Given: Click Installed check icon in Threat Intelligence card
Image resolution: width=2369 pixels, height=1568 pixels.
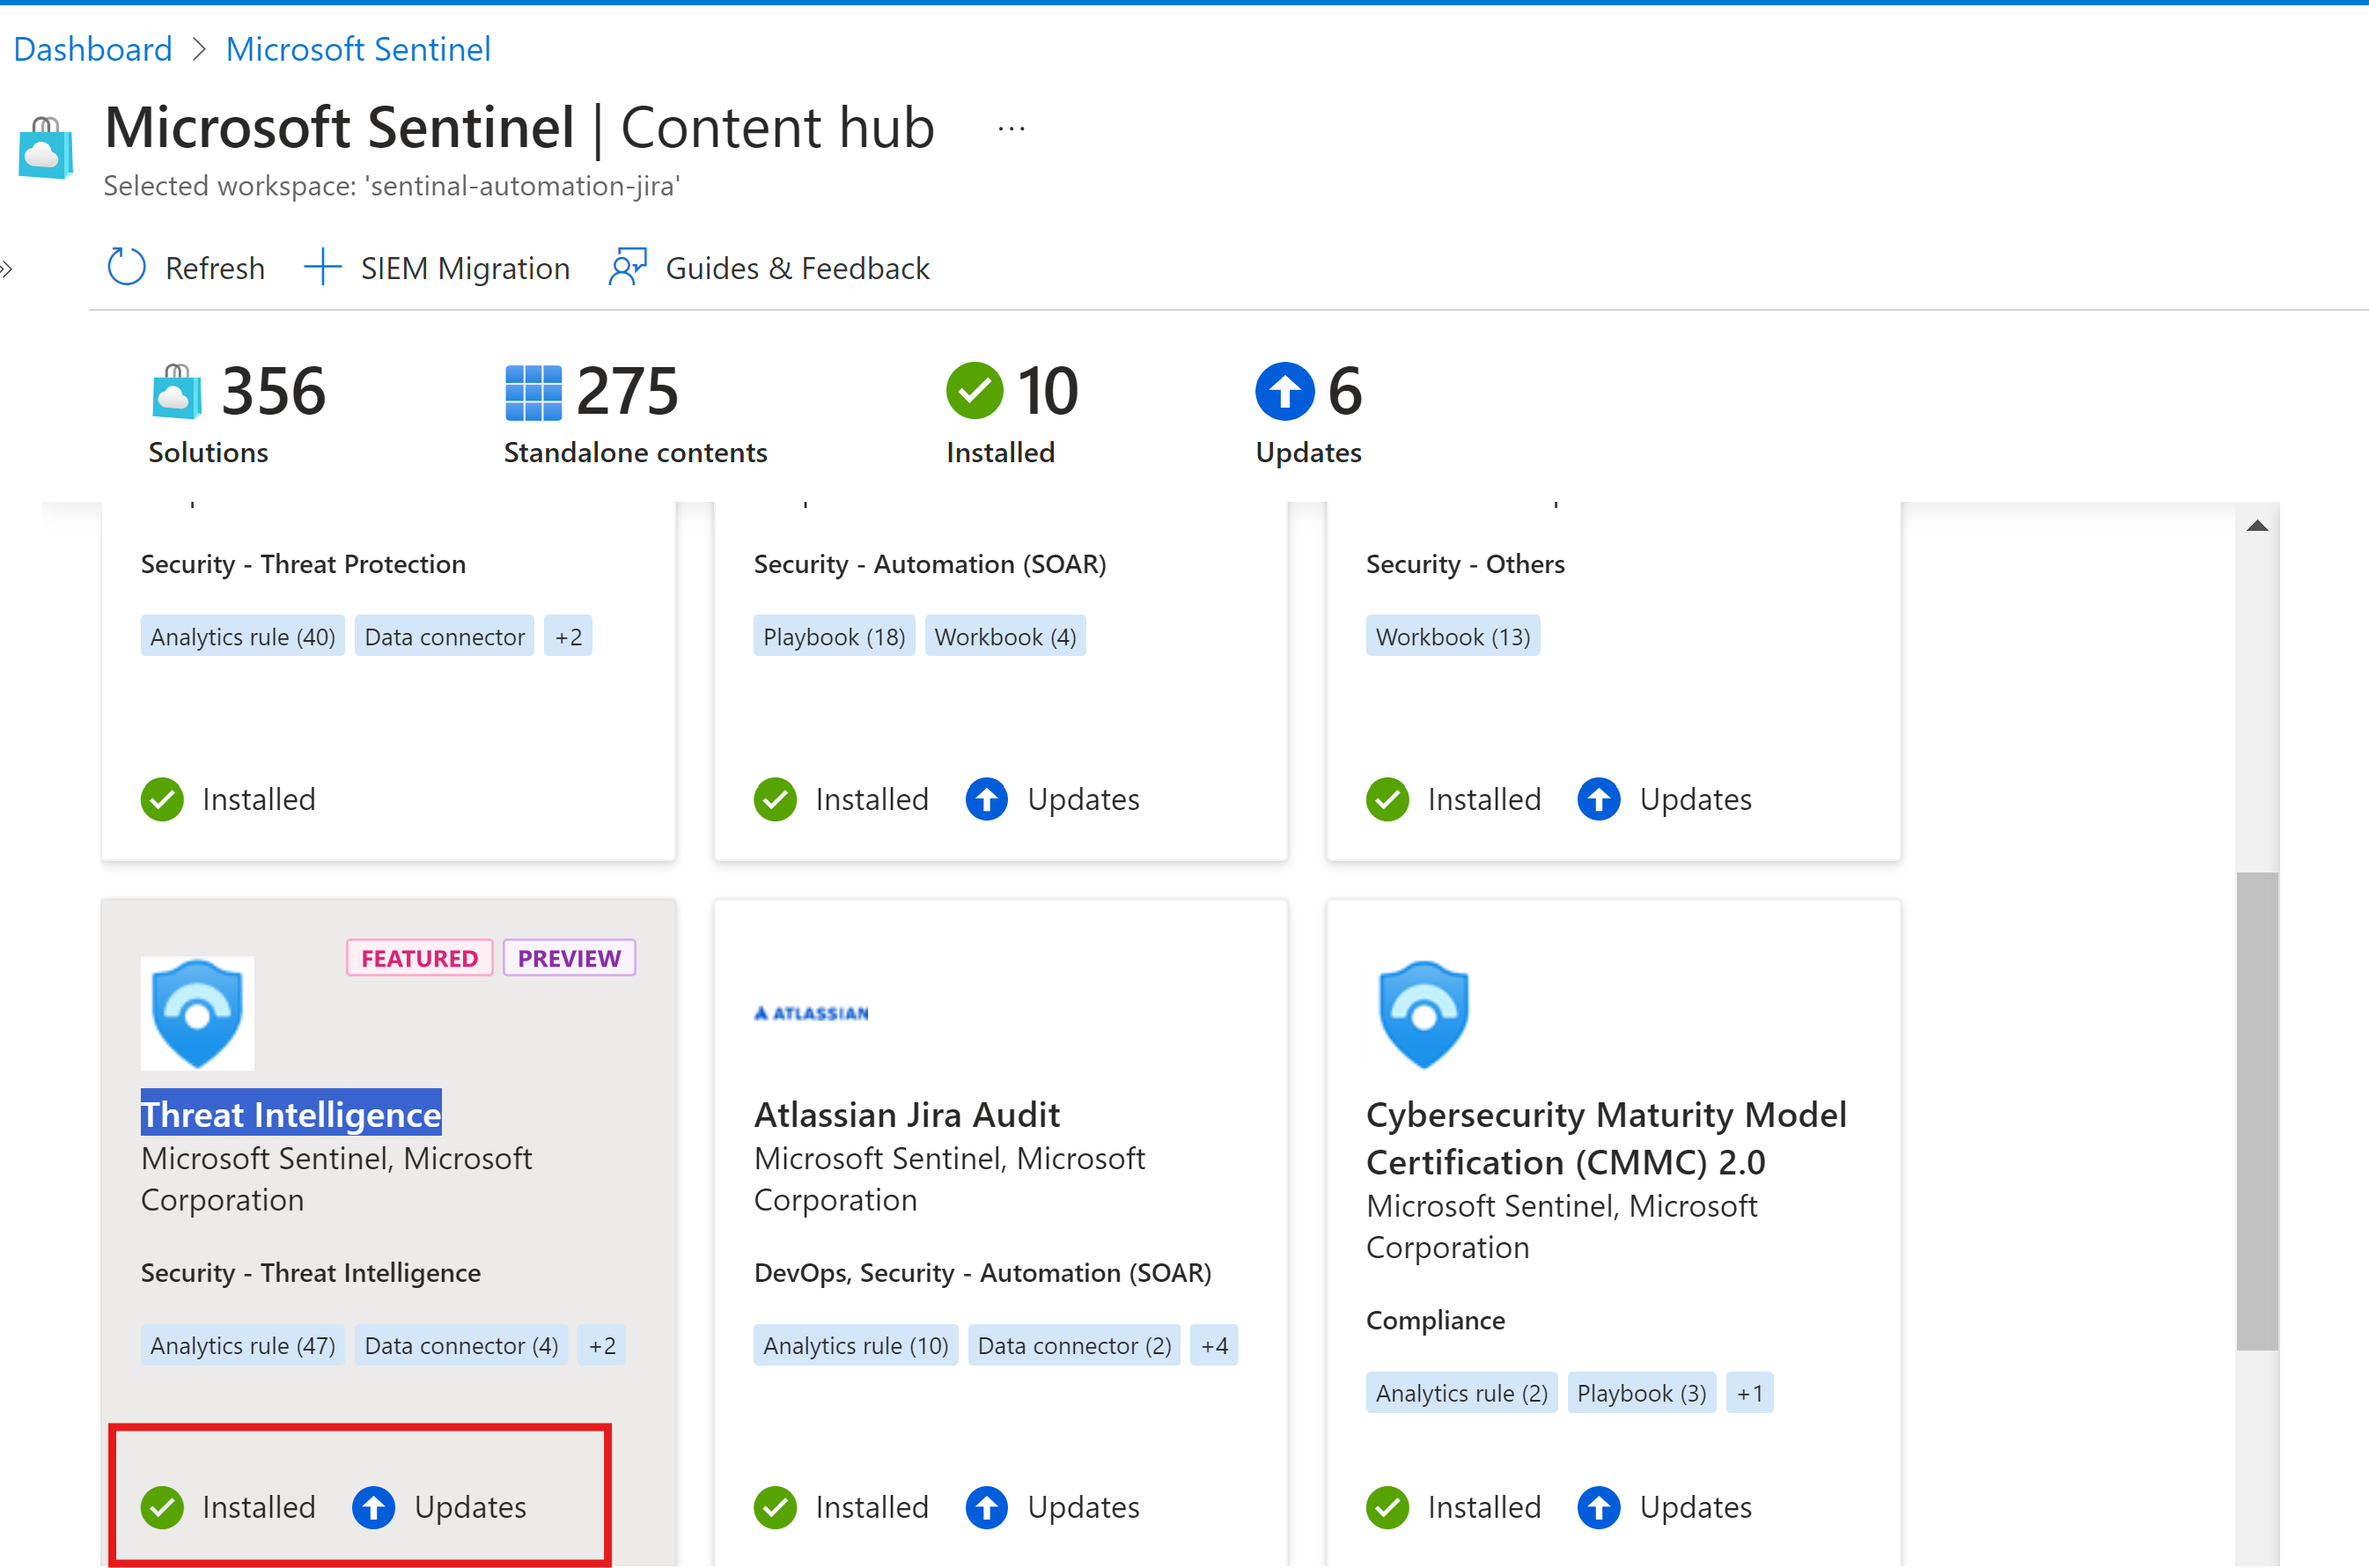Looking at the screenshot, I should point(162,1507).
